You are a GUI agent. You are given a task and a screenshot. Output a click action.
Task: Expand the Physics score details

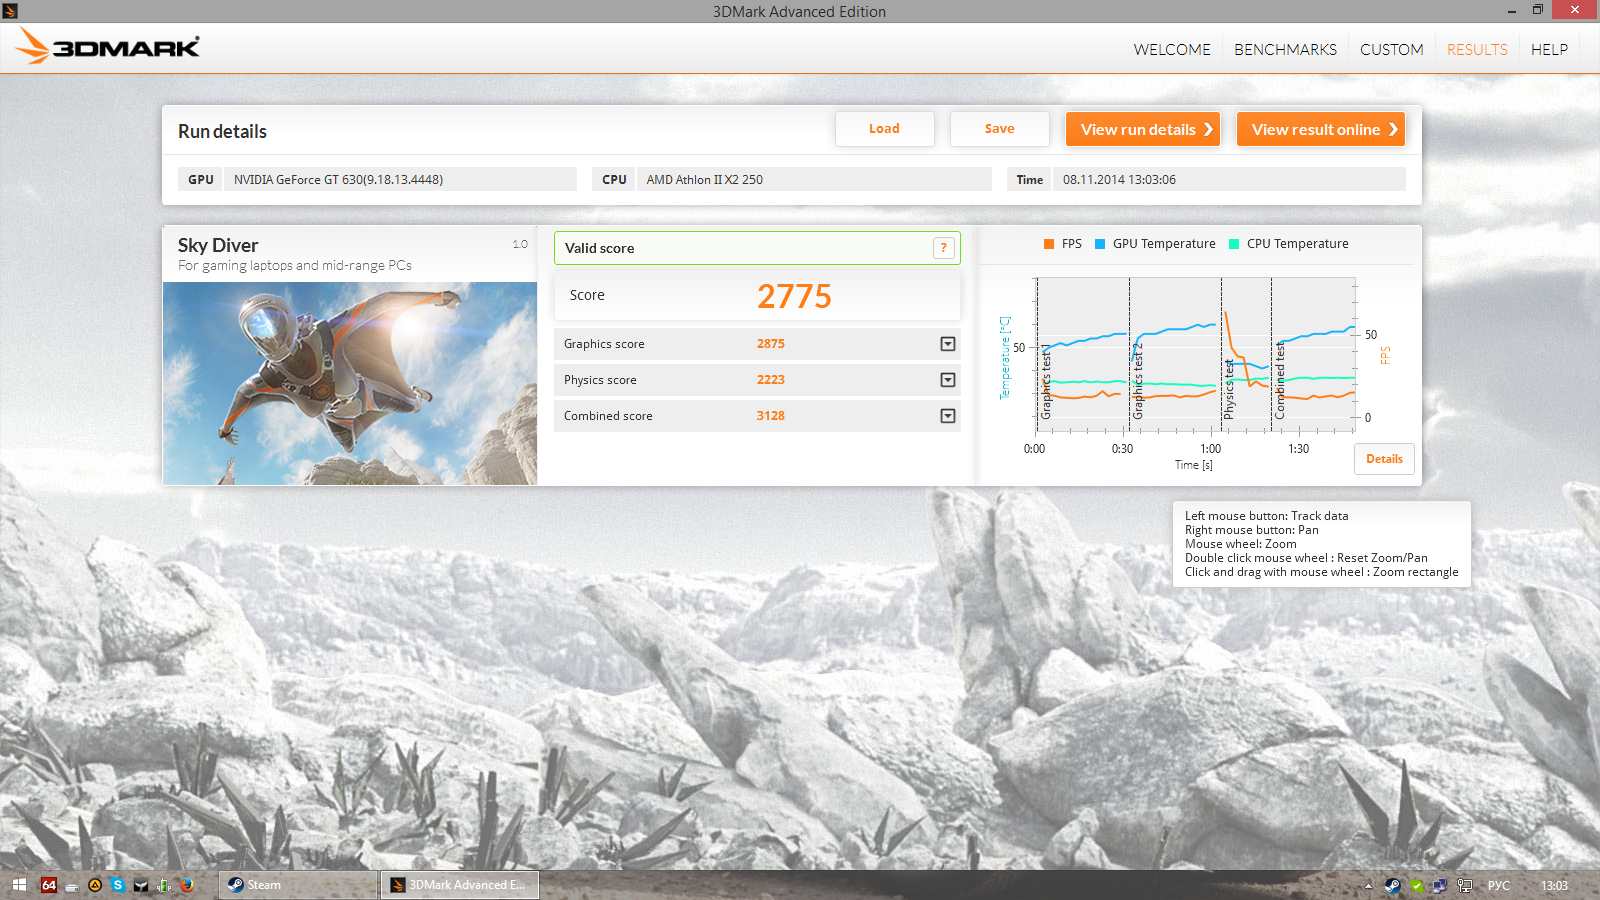click(948, 380)
